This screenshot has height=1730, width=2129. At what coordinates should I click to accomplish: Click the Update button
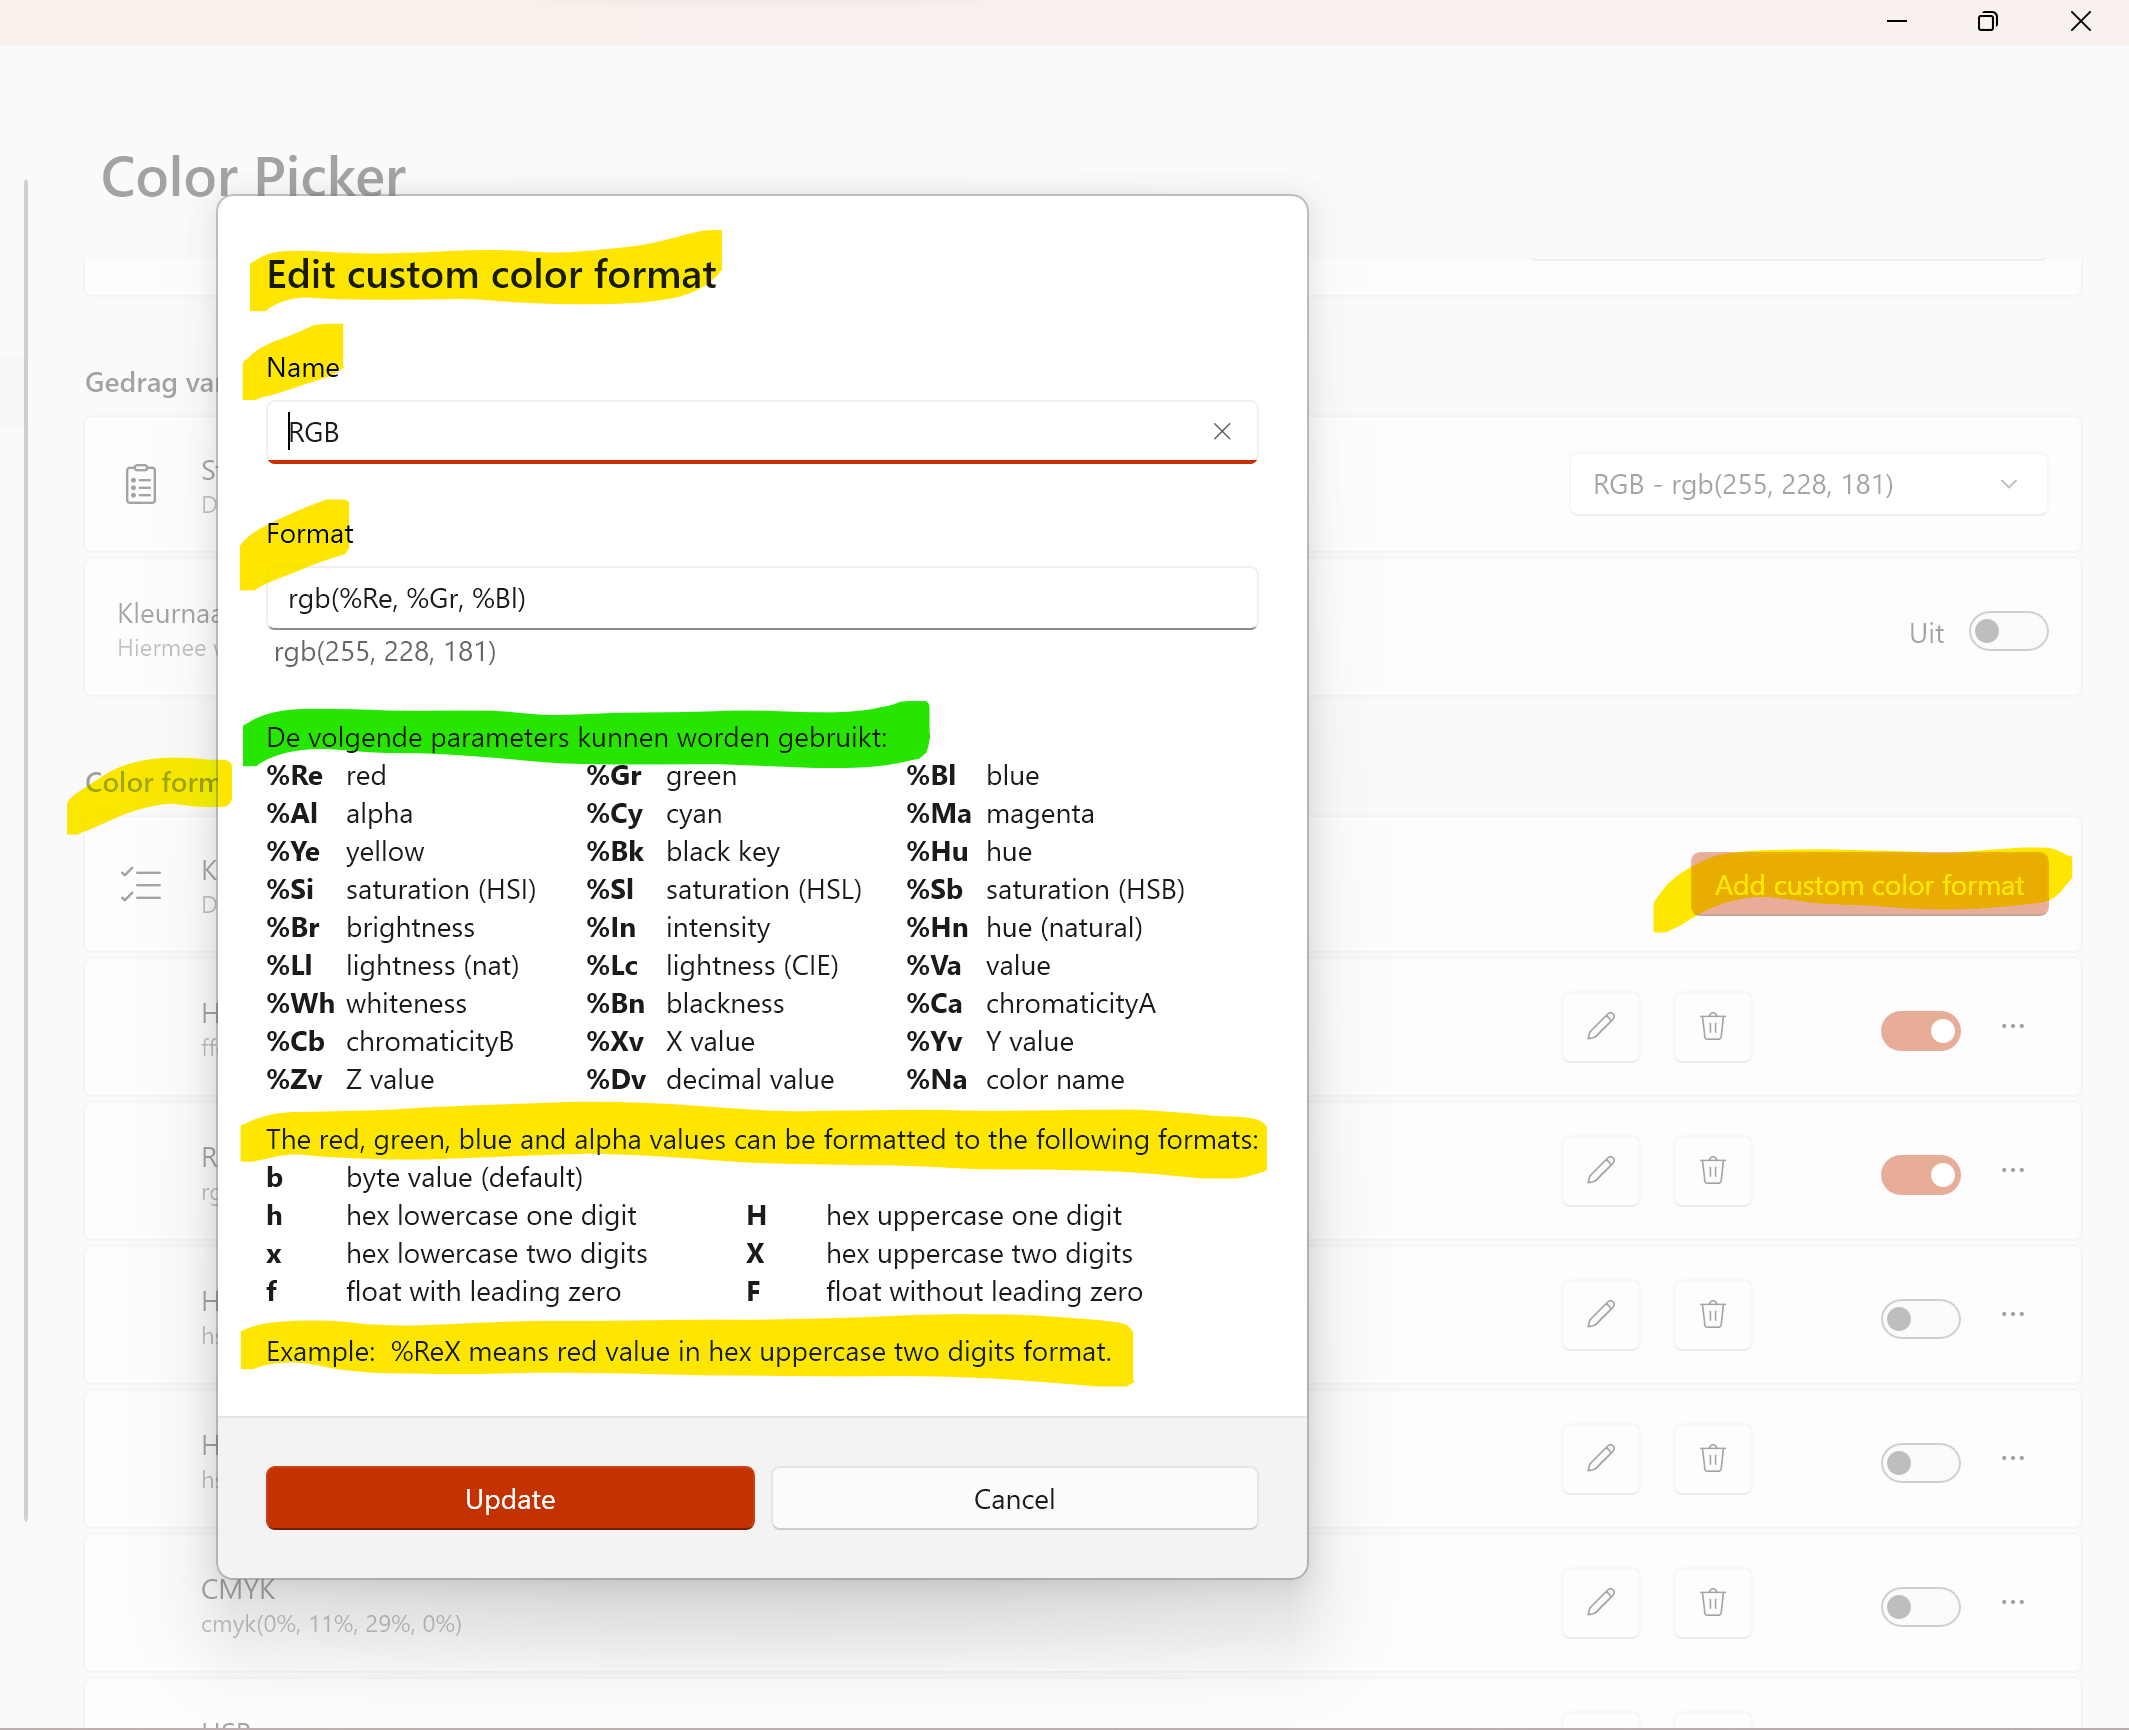pos(509,1498)
